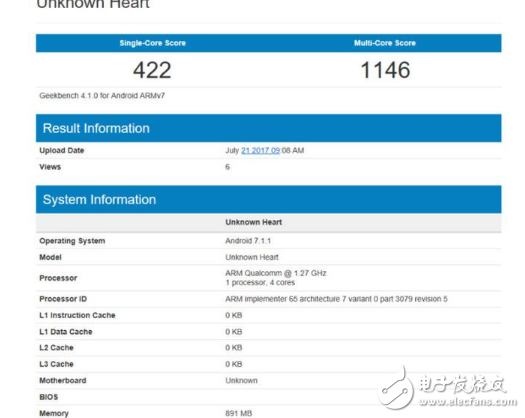Screen dimensions: 525x418
Task: Click the 'ARM implementer 65 architecture' value
Action: tap(336, 299)
